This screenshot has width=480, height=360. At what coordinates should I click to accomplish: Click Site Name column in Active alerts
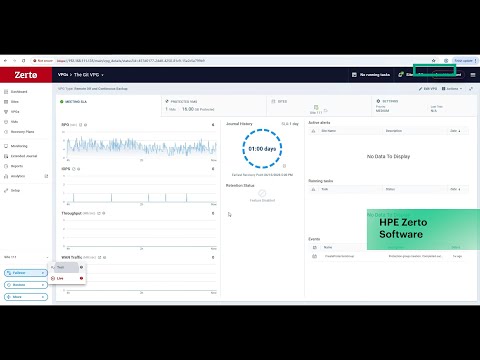tap(329, 131)
